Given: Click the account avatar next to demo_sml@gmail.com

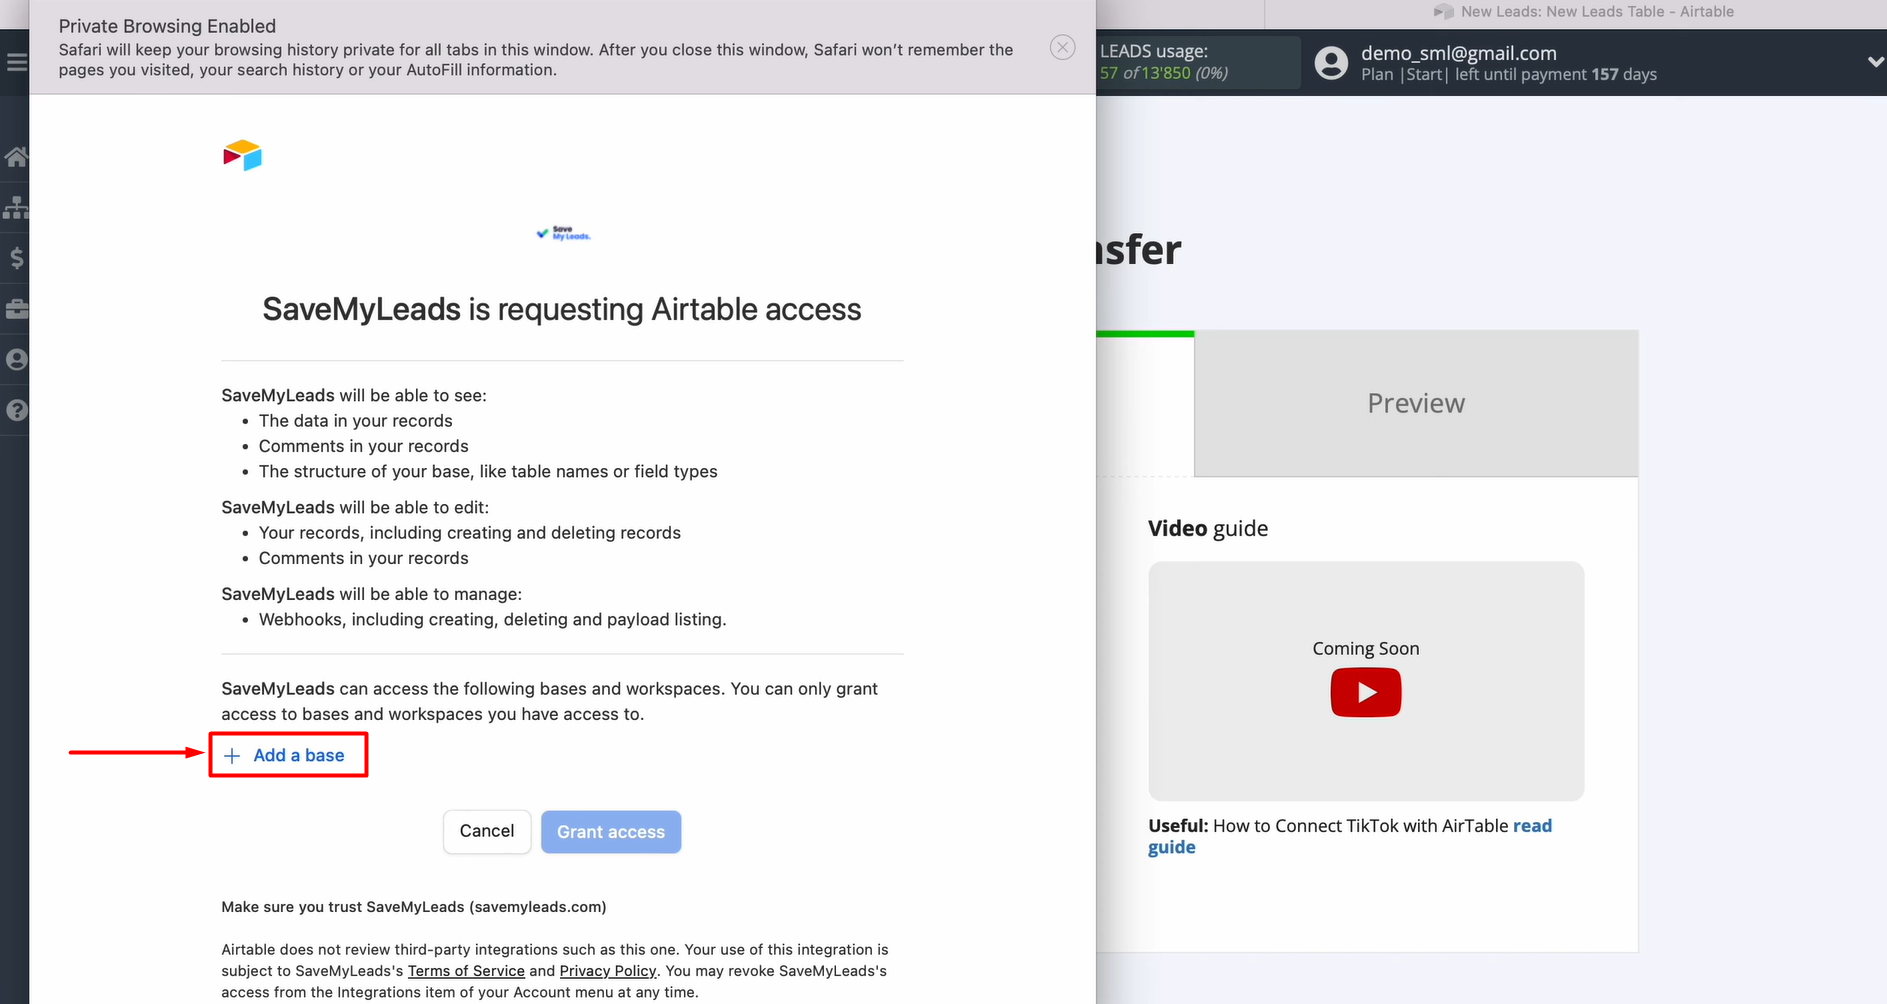Looking at the screenshot, I should pyautogui.click(x=1330, y=63).
